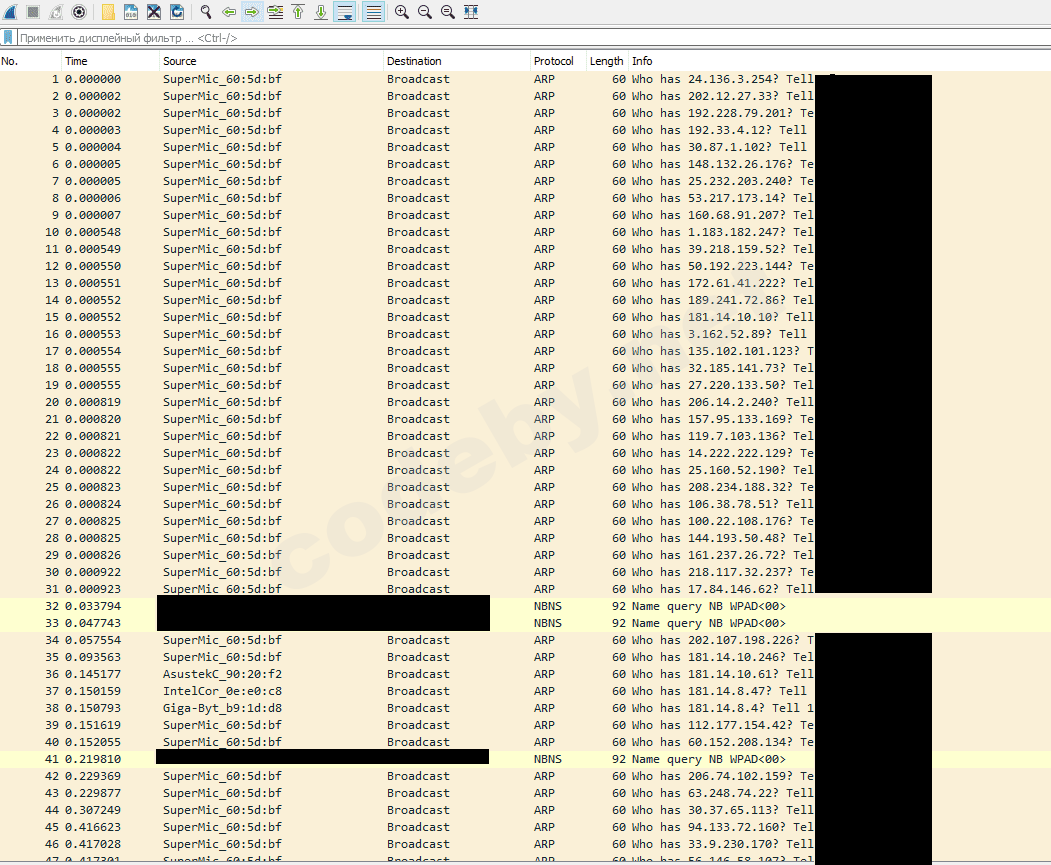The height and width of the screenshot is (865, 1051).
Task: Sort by the Destination column header
Action: tap(456, 61)
